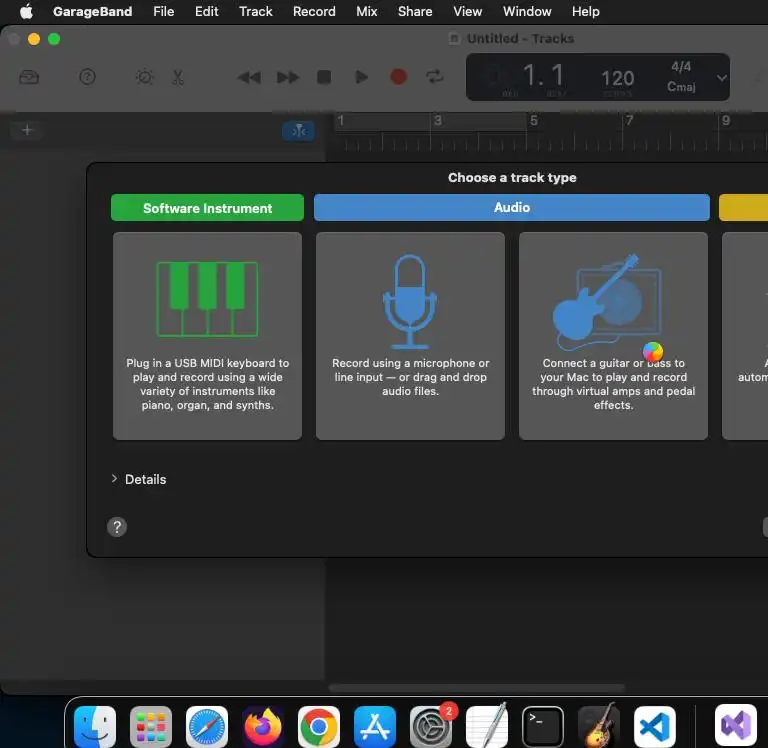Open System Settings from the Dock
This screenshot has height=748, width=768.
click(x=431, y=727)
